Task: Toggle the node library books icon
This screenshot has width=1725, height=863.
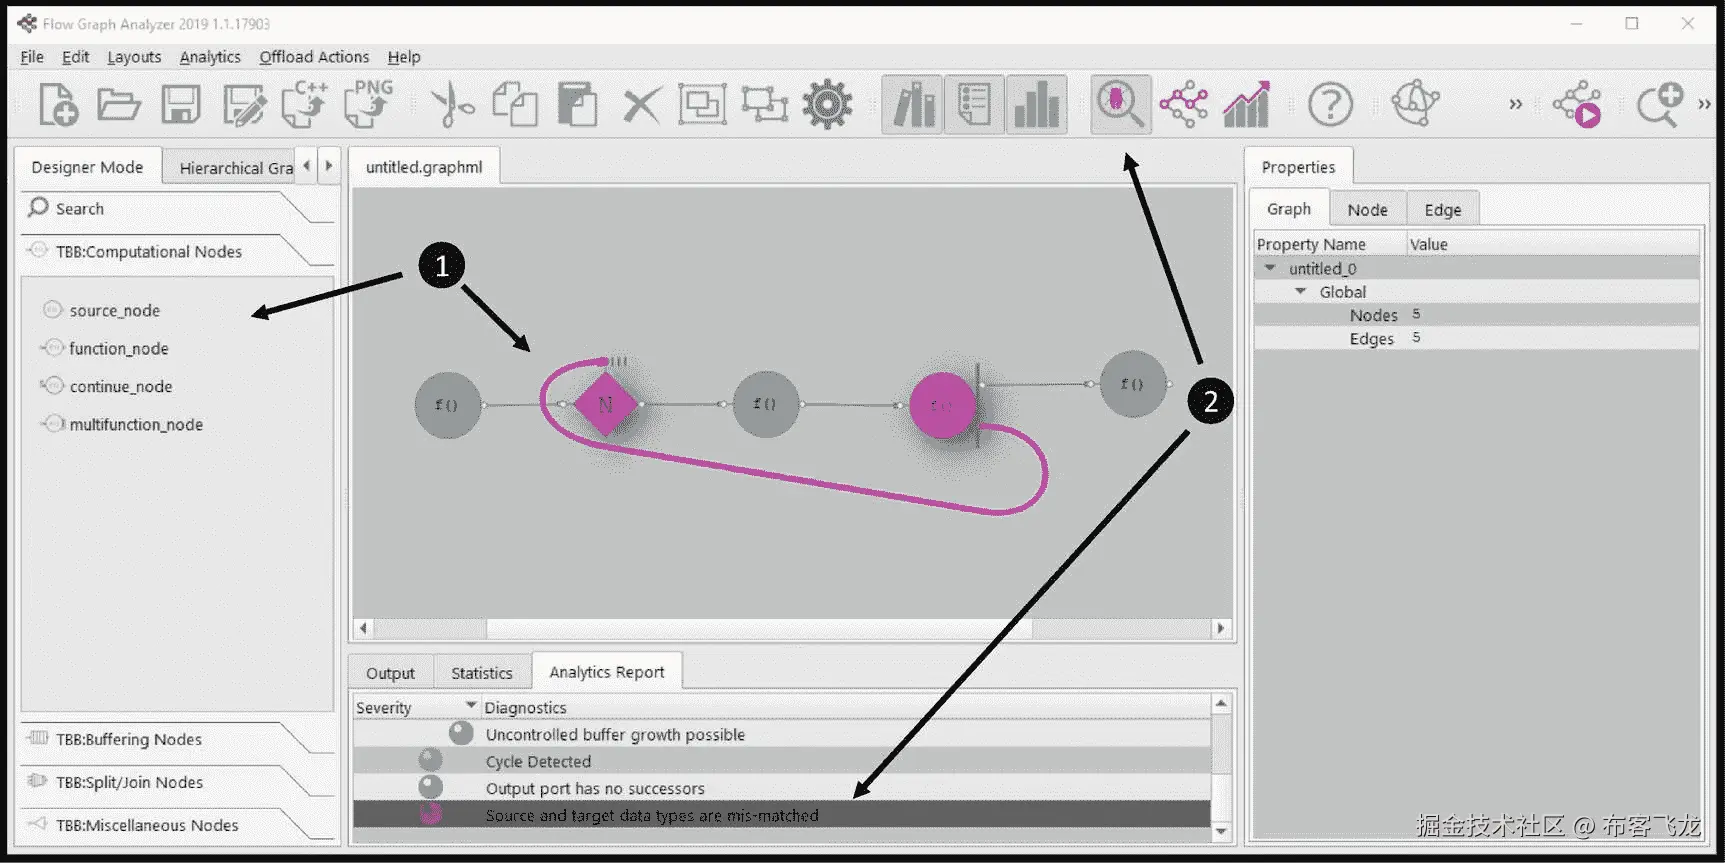Action: point(913,105)
